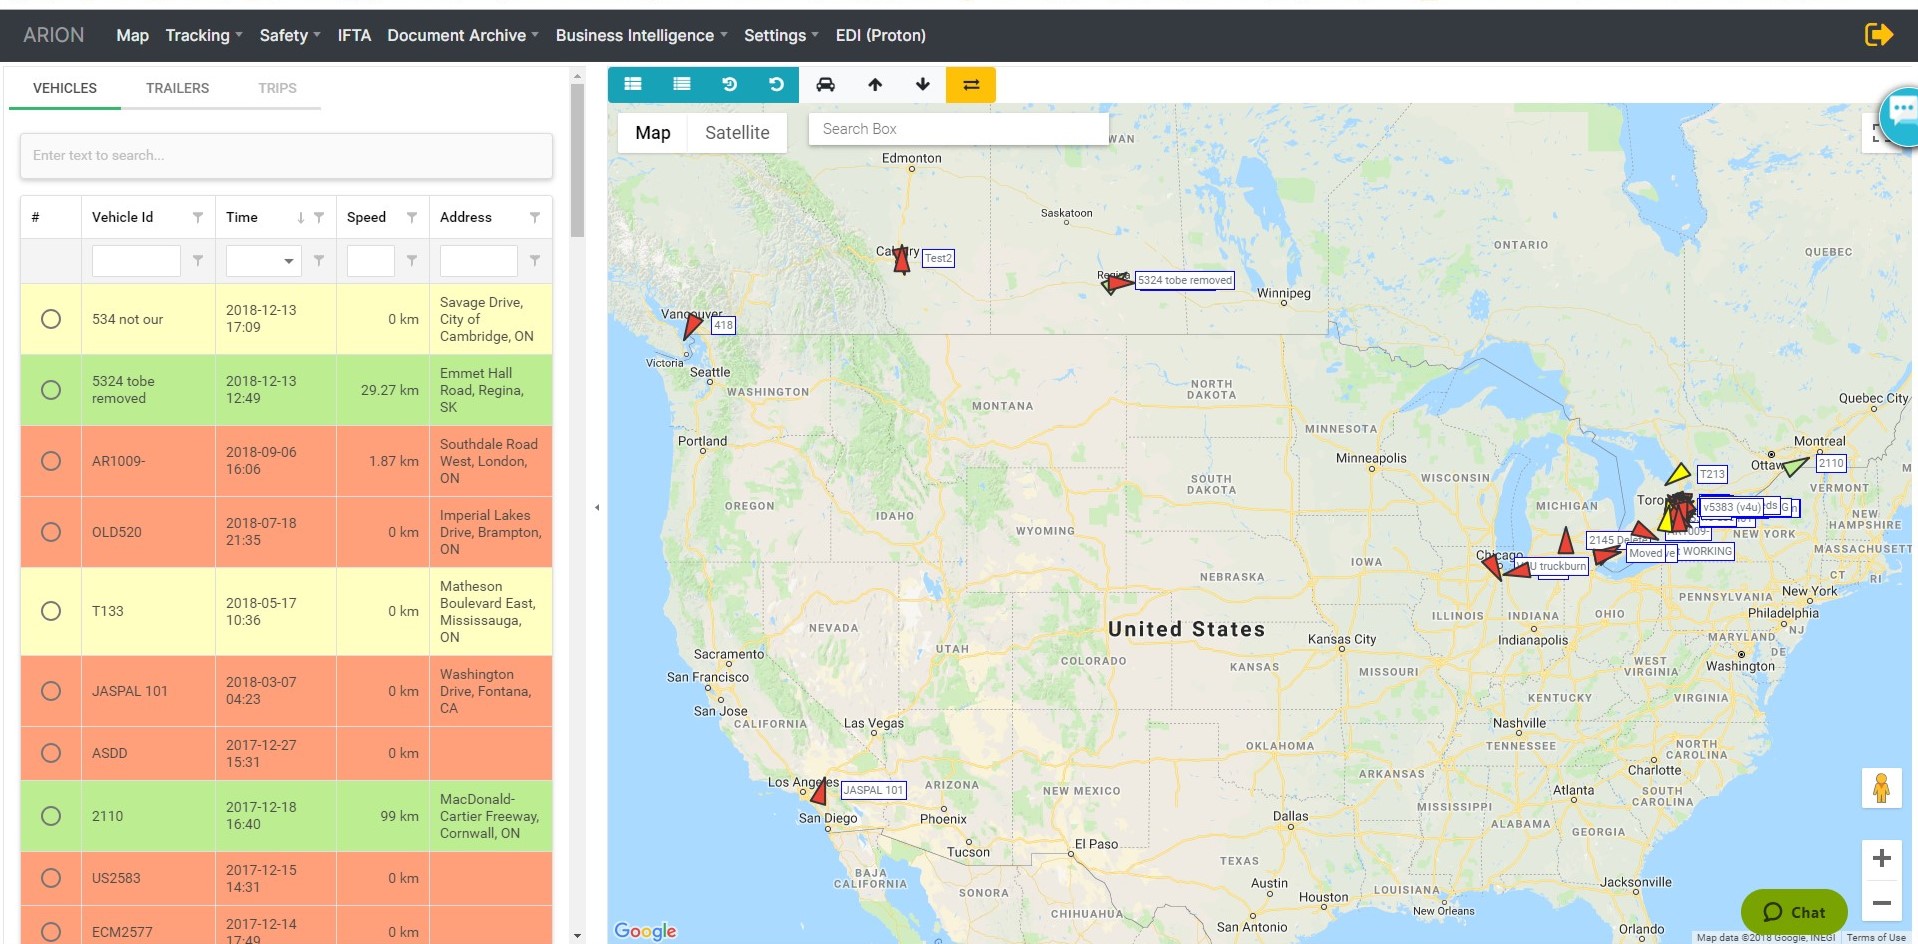Image resolution: width=1918 pixels, height=944 pixels.
Task: Click the yellow swap arrows toolbar button
Action: click(971, 85)
